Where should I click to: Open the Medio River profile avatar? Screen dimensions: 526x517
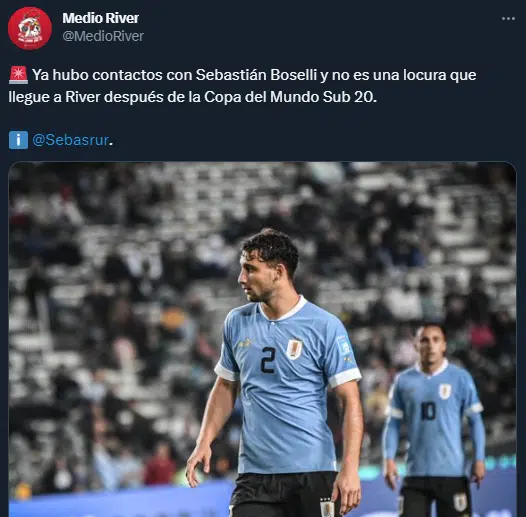point(30,29)
